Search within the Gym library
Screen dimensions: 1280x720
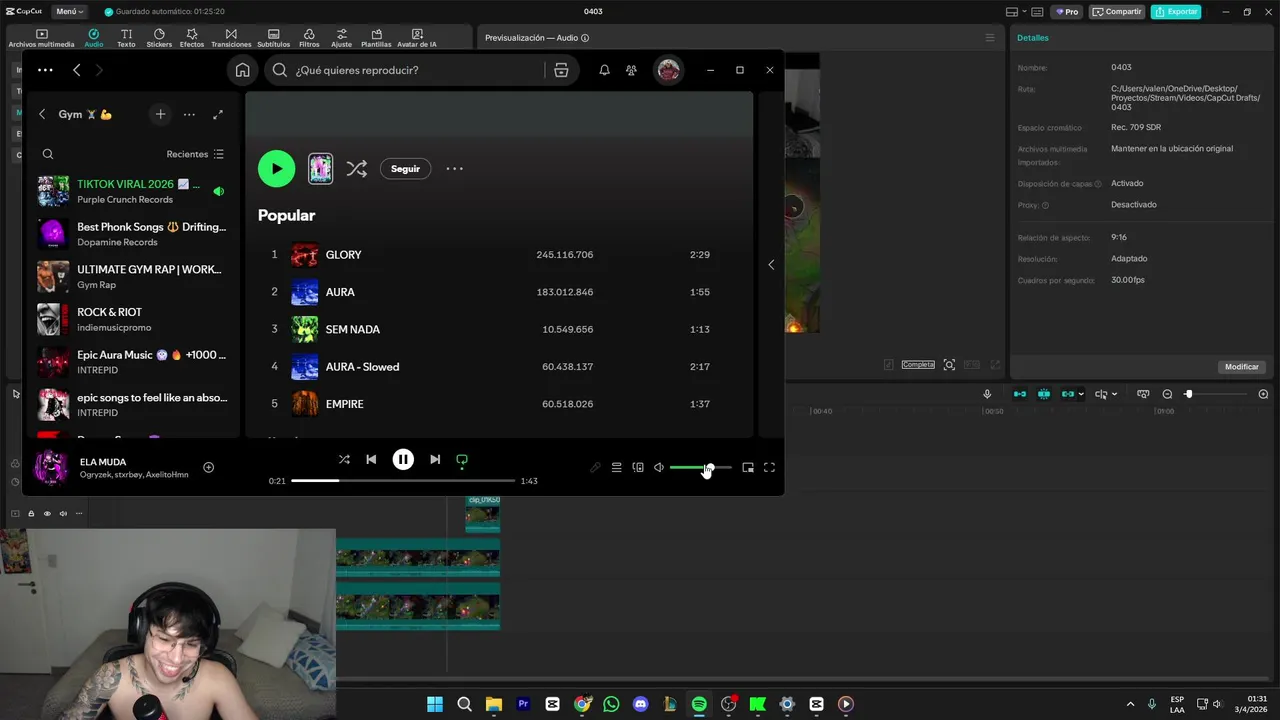tap(48, 154)
